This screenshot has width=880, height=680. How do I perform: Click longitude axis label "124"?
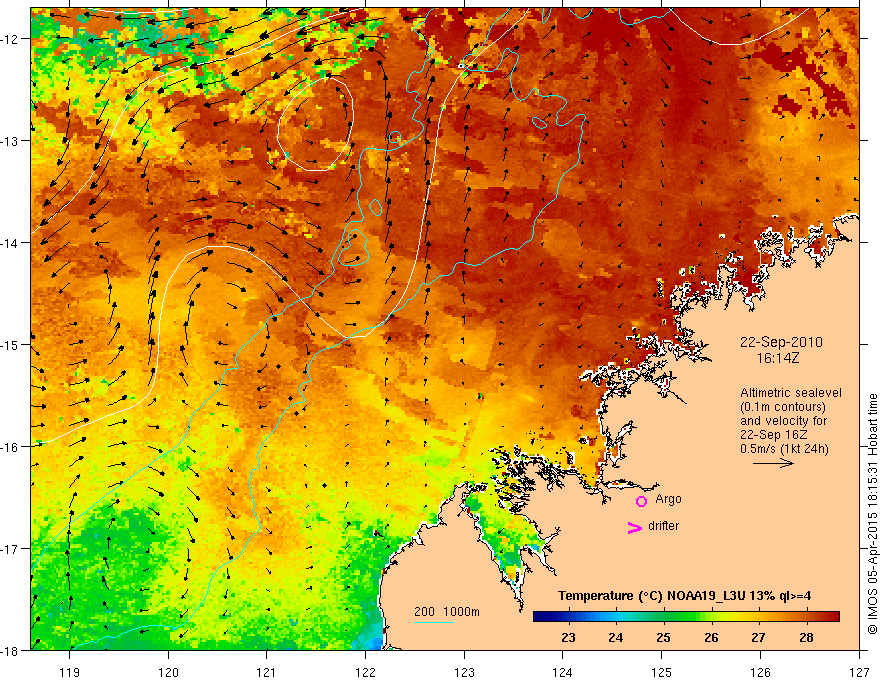tap(563, 672)
